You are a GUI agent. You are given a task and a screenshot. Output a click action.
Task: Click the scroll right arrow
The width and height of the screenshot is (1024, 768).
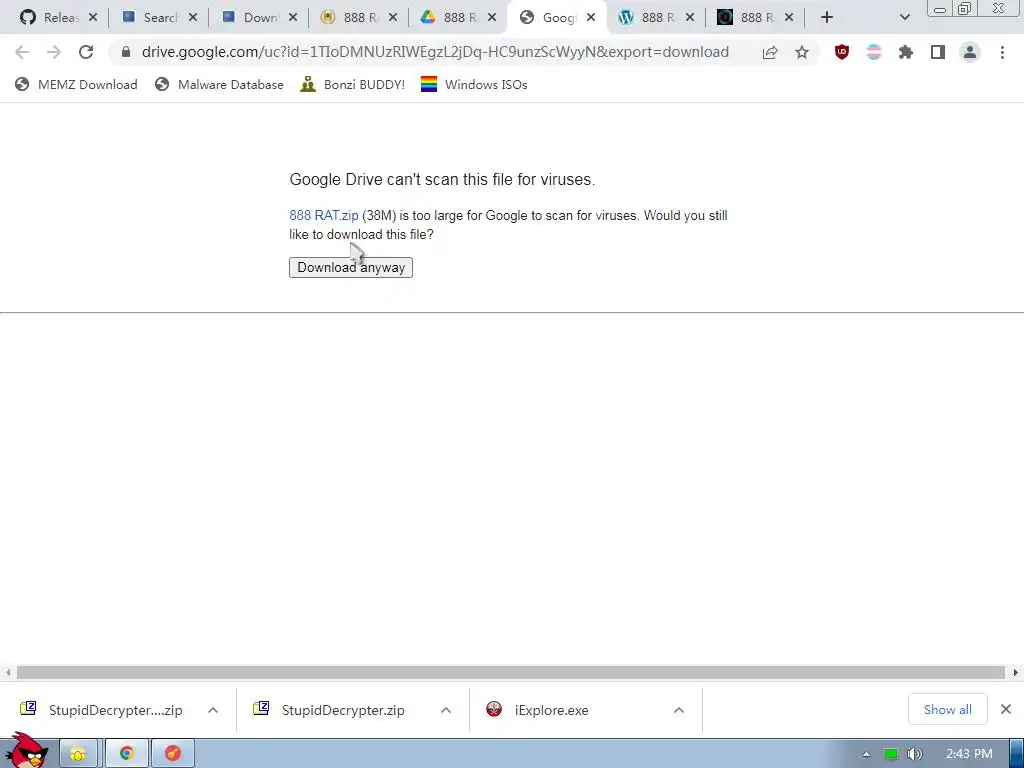[1016, 672]
